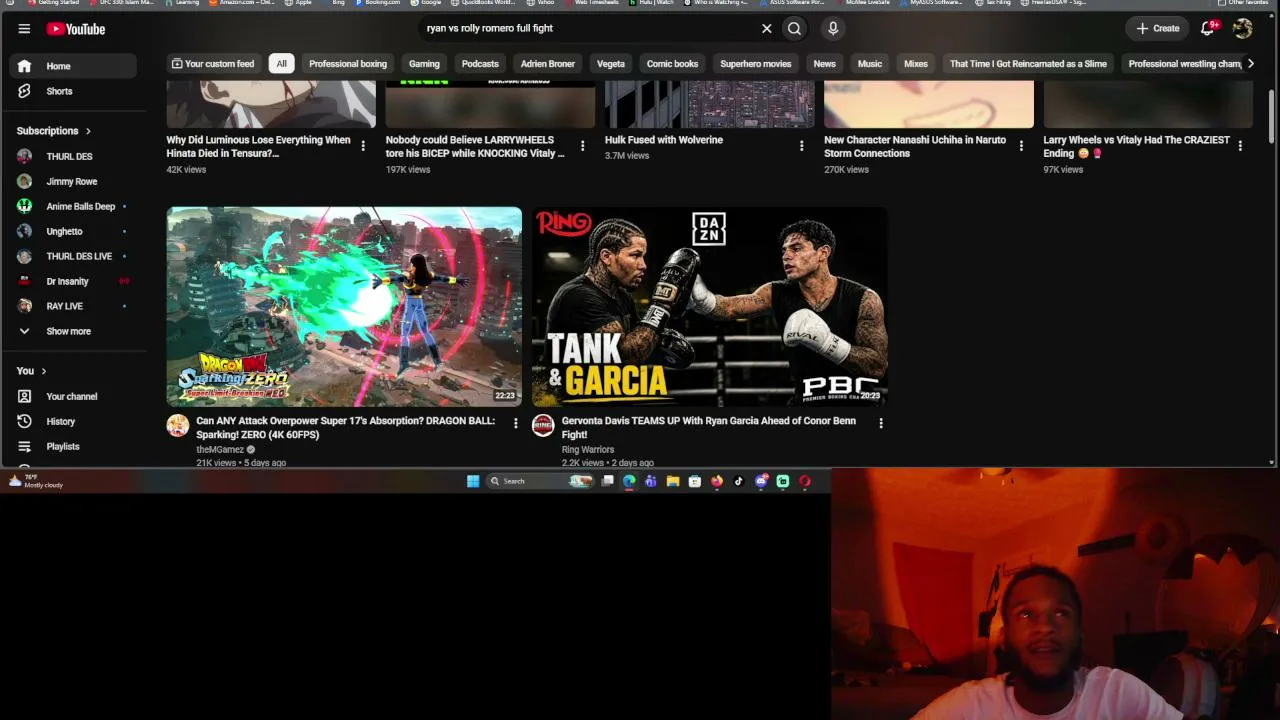The height and width of the screenshot is (720, 1280).
Task: Expand Show more subscriptions
Action: [73, 331]
